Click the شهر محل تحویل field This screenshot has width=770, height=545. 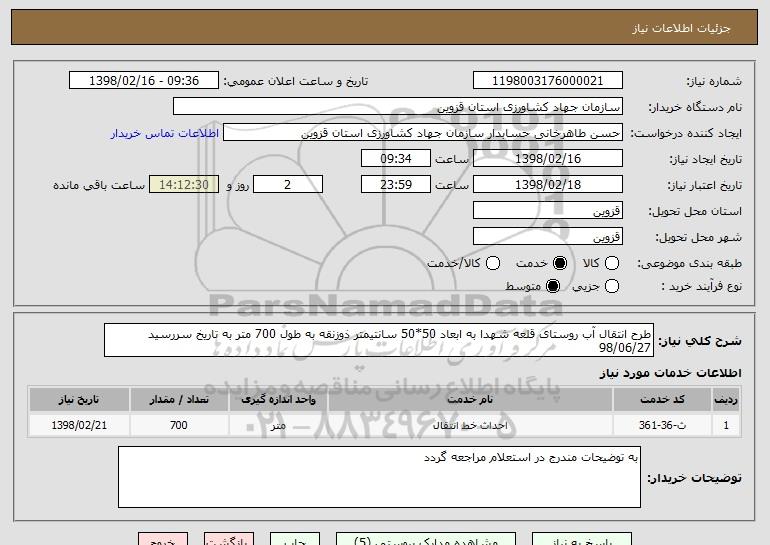click(x=548, y=237)
